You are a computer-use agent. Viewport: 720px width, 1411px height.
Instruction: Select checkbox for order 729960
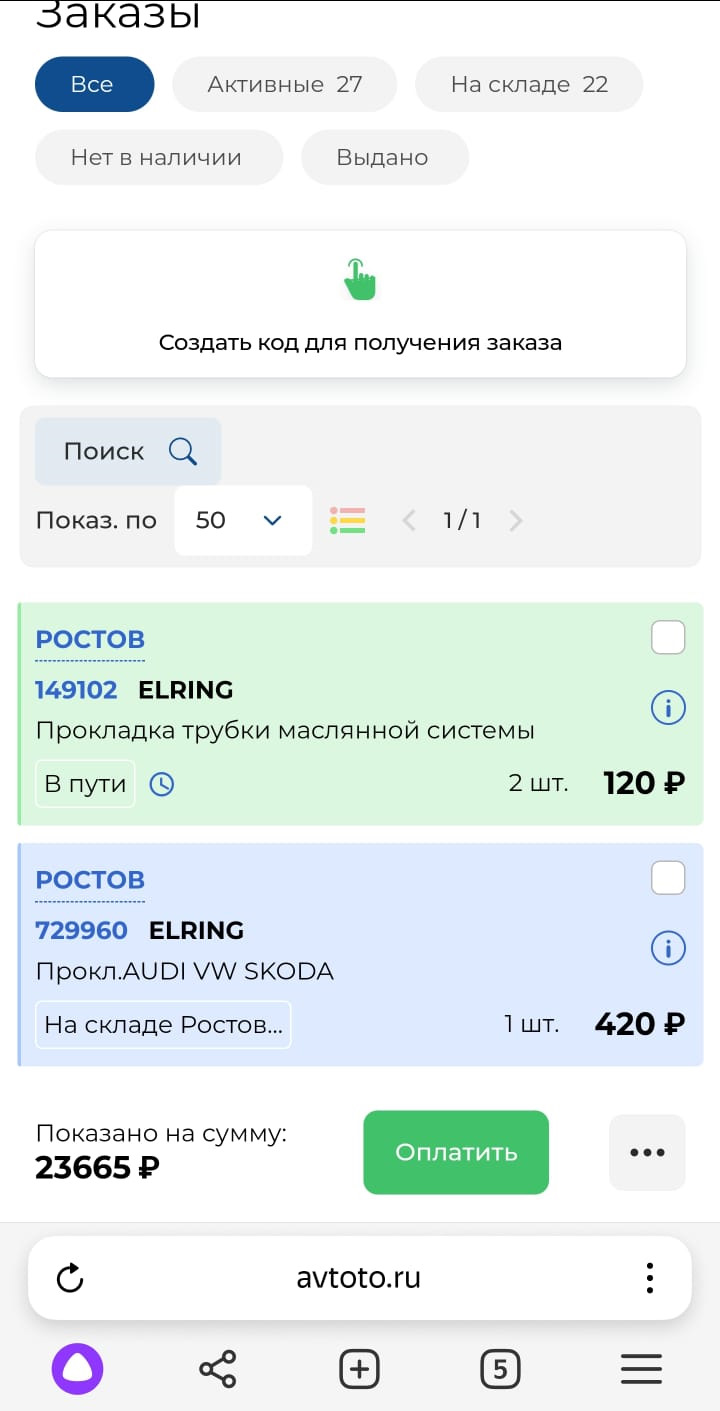668,878
